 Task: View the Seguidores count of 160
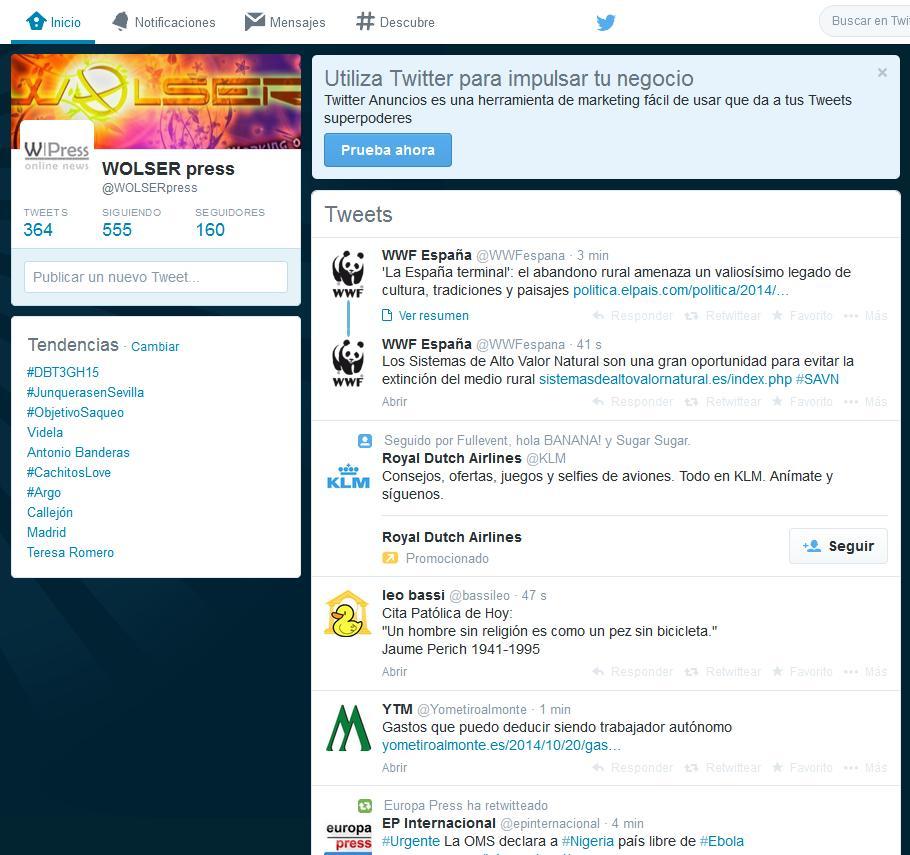pos(210,230)
